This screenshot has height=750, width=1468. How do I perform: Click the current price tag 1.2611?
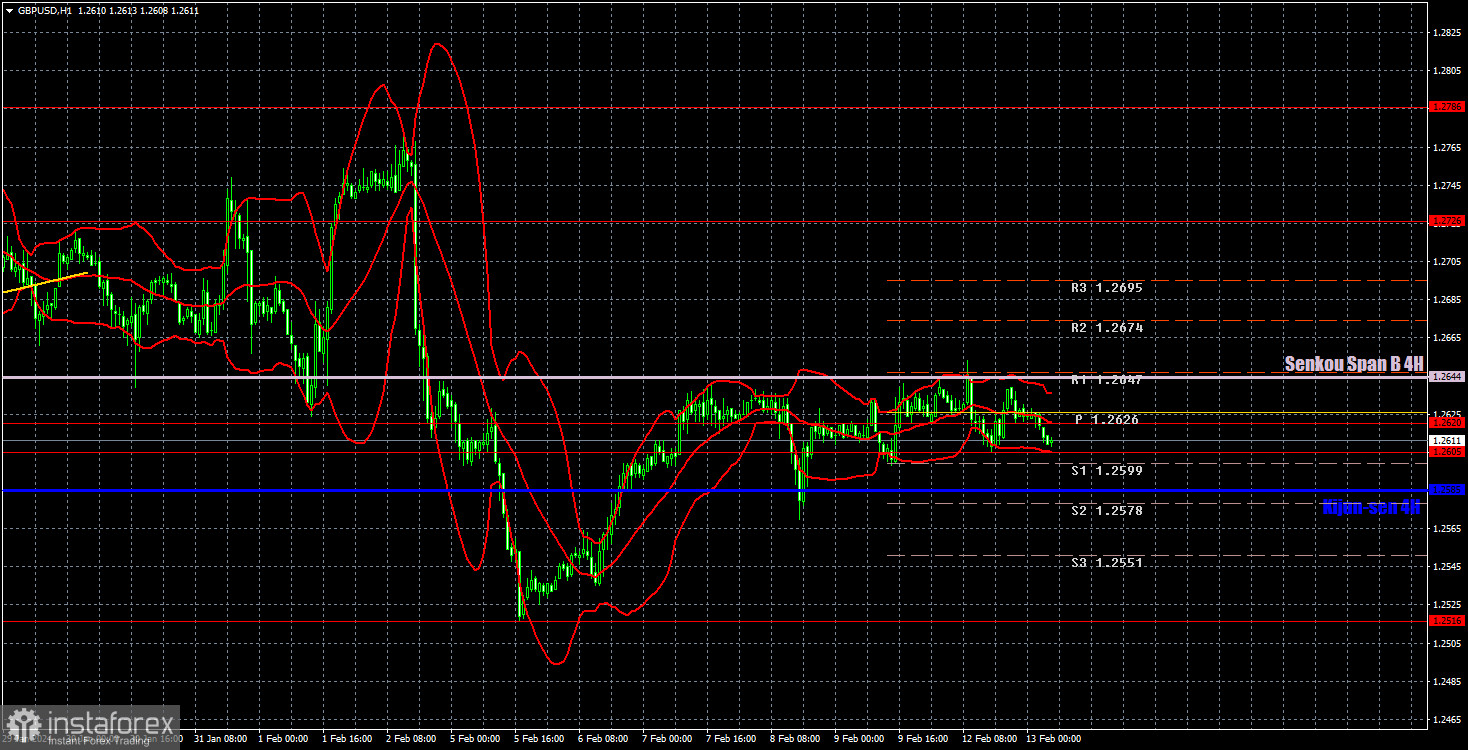[x=1447, y=440]
